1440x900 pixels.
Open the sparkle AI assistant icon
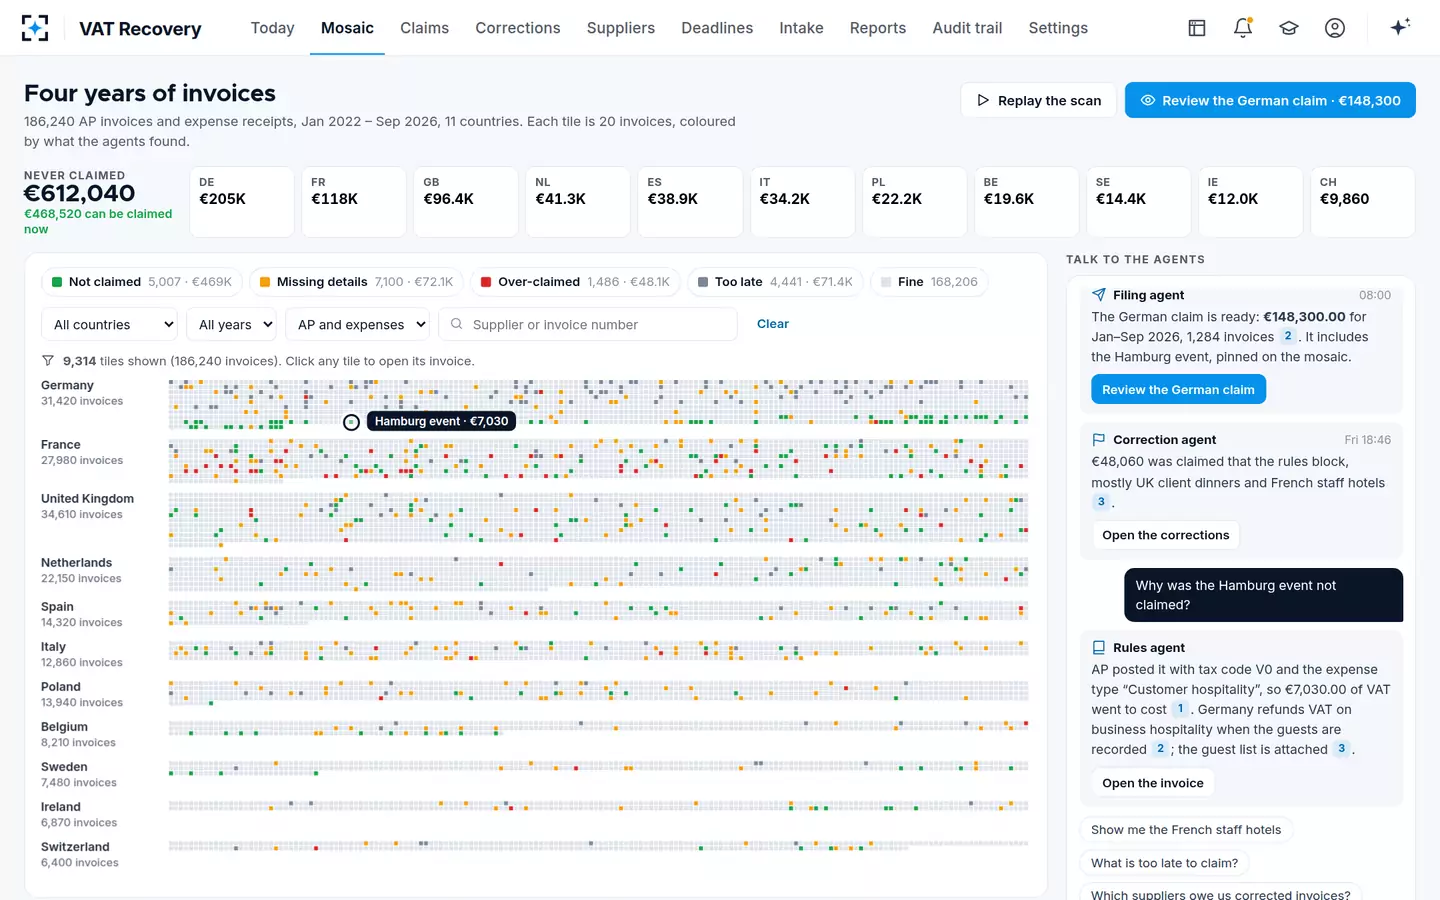1400,27
